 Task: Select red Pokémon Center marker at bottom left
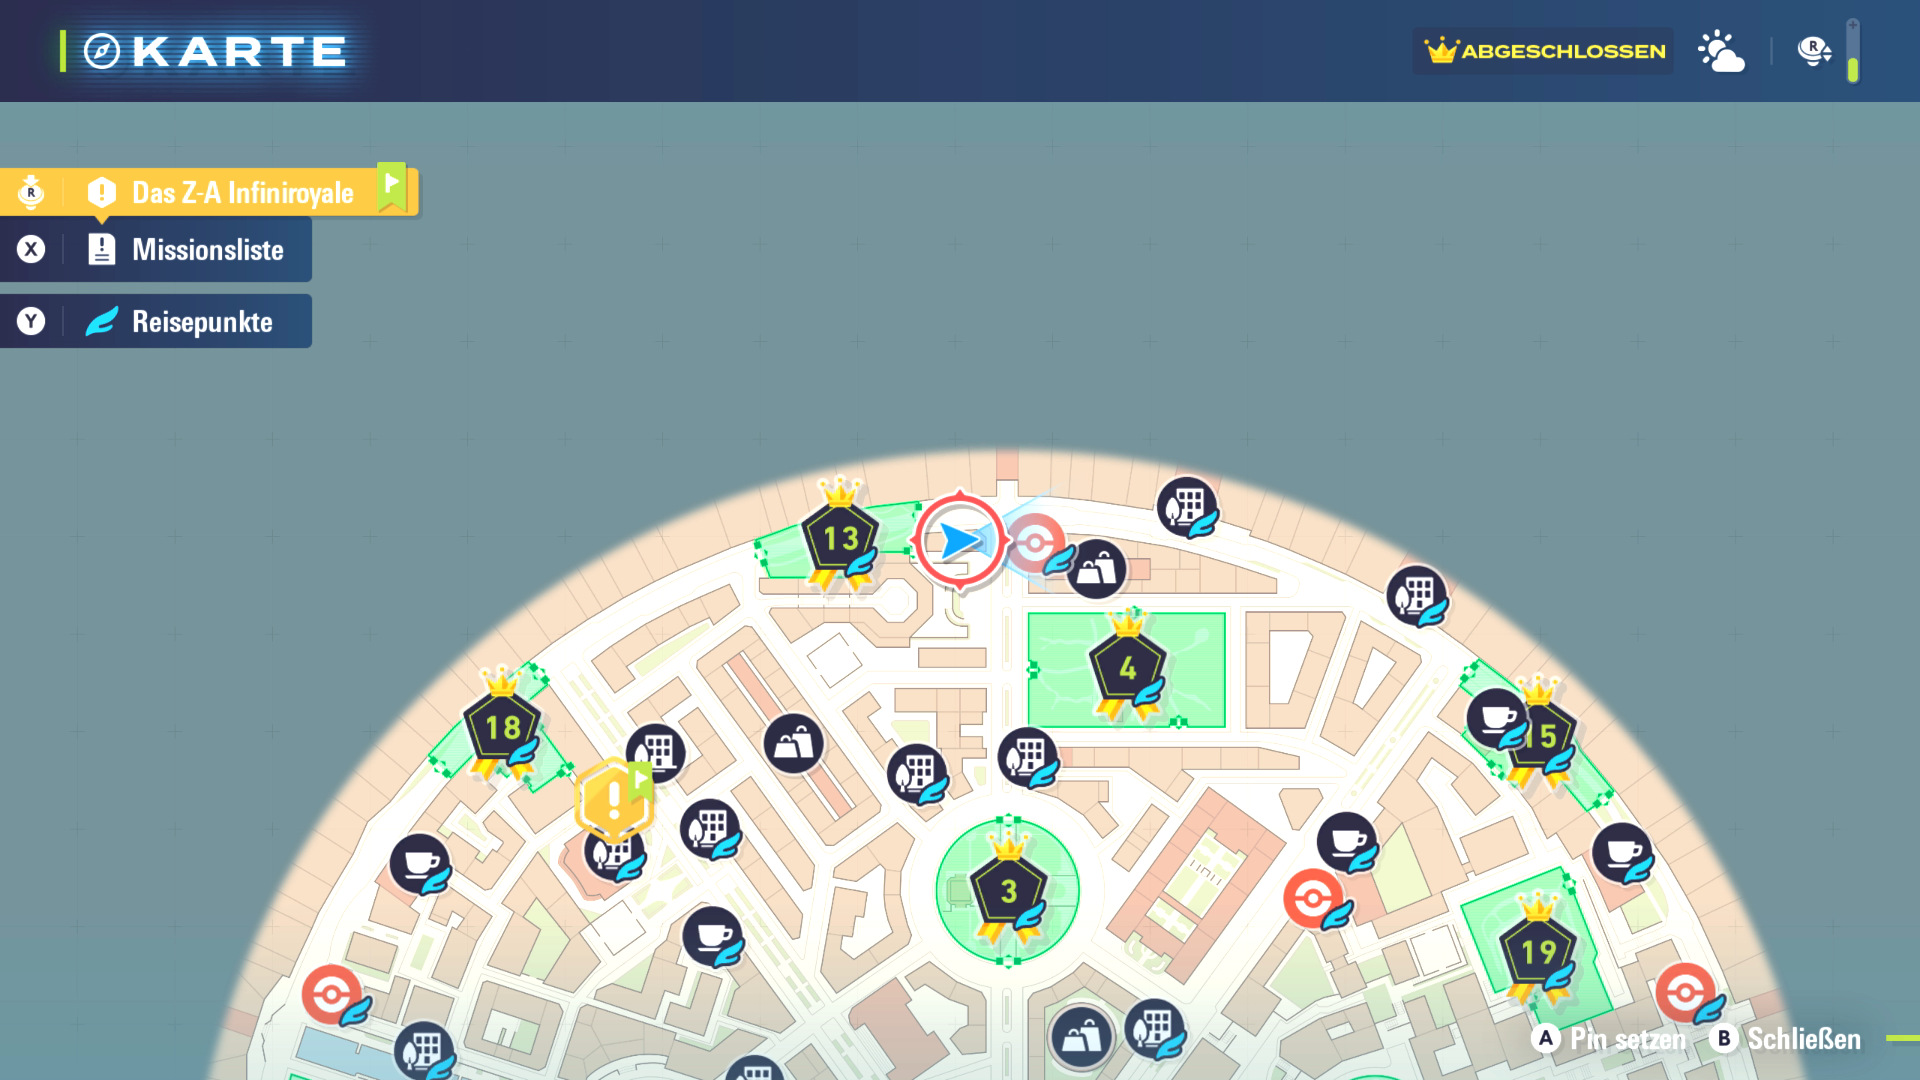tap(332, 994)
